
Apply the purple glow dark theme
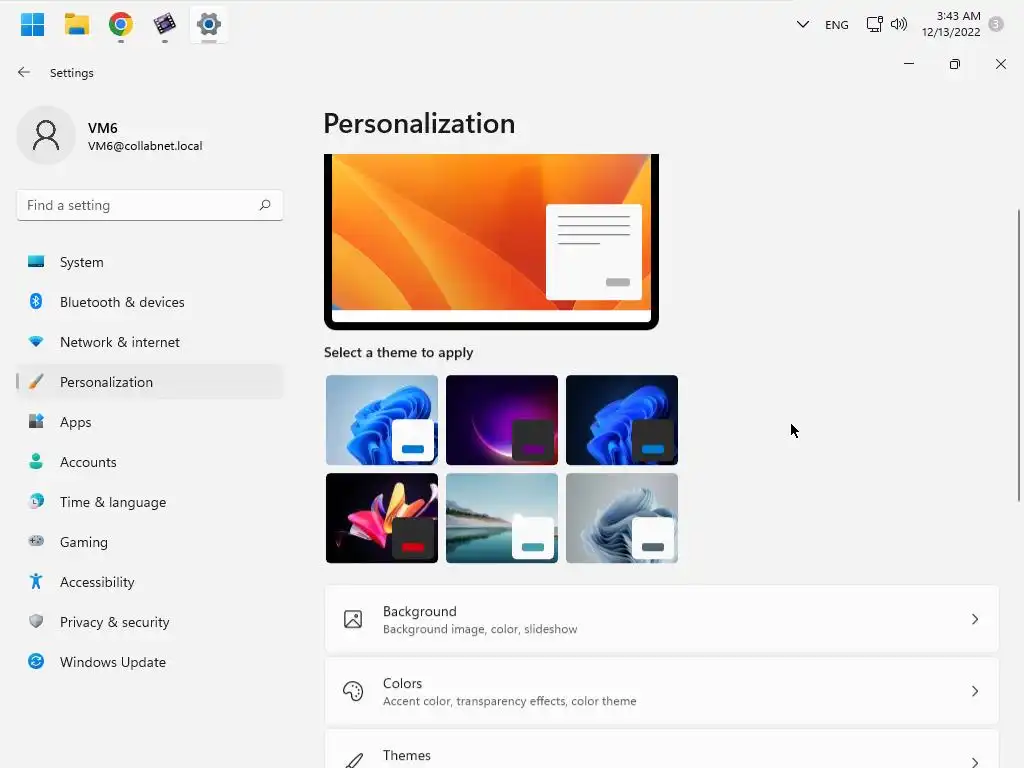[x=502, y=420]
